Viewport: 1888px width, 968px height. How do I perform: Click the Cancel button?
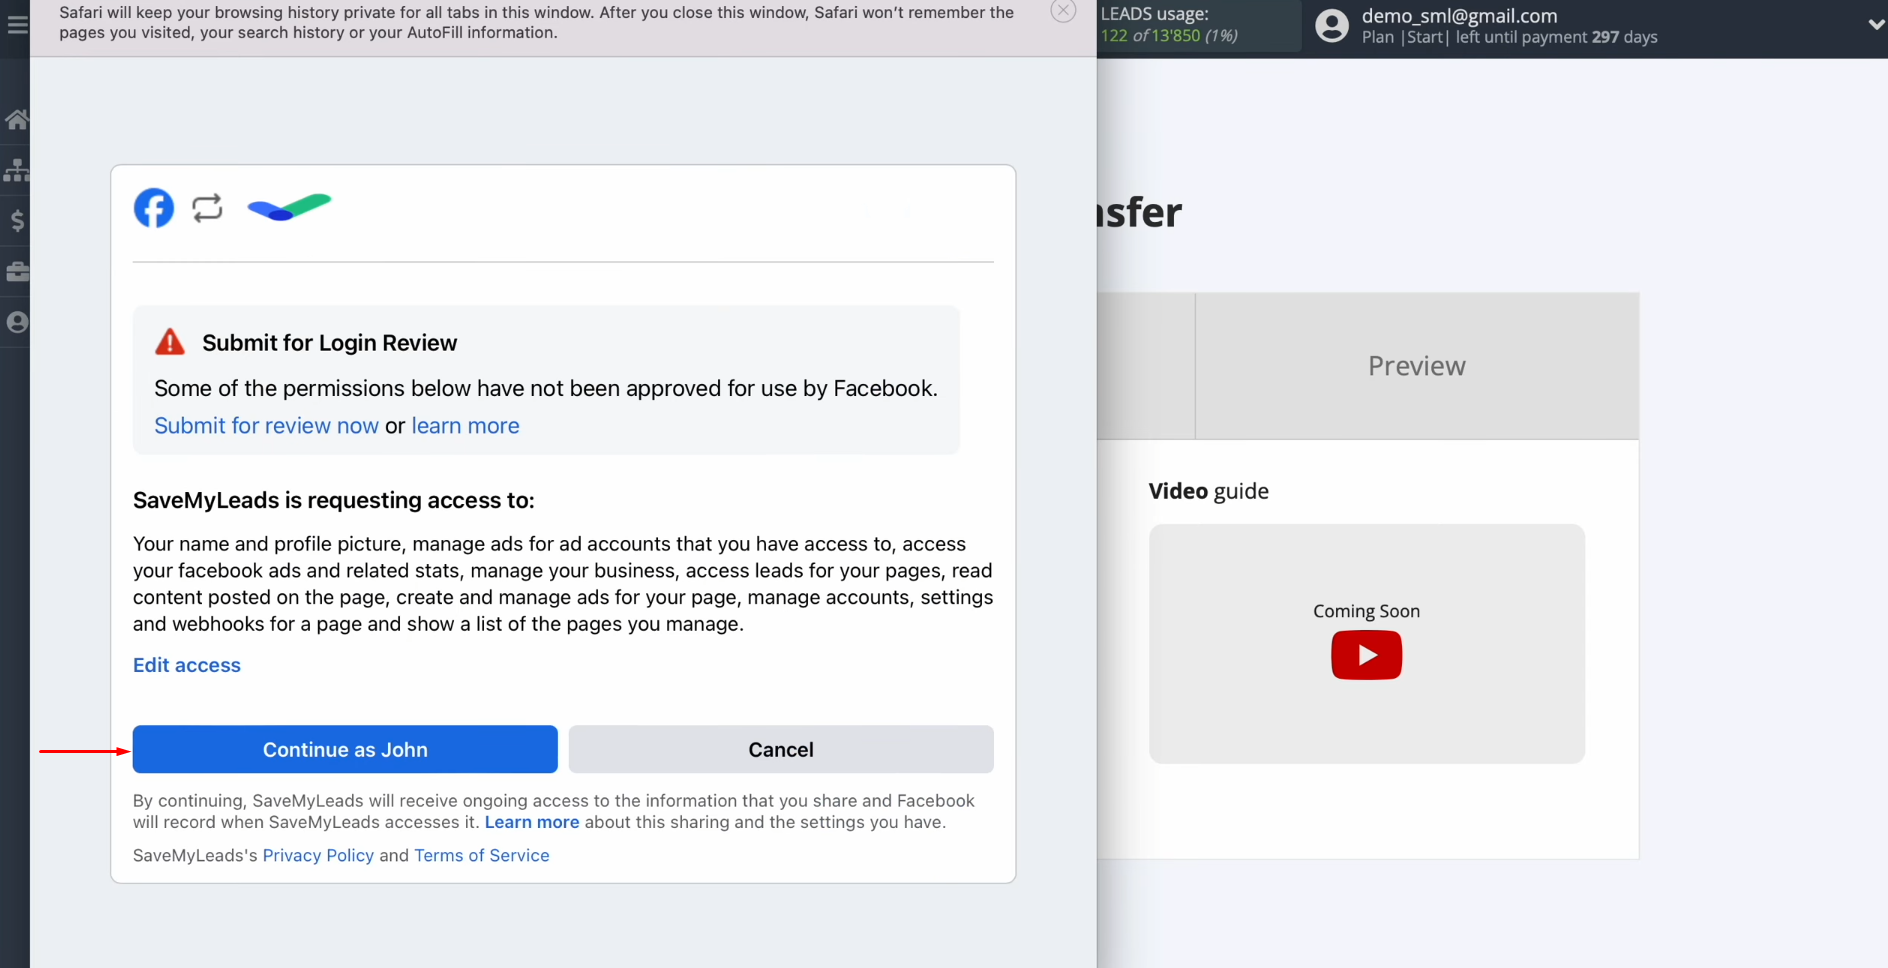point(781,749)
